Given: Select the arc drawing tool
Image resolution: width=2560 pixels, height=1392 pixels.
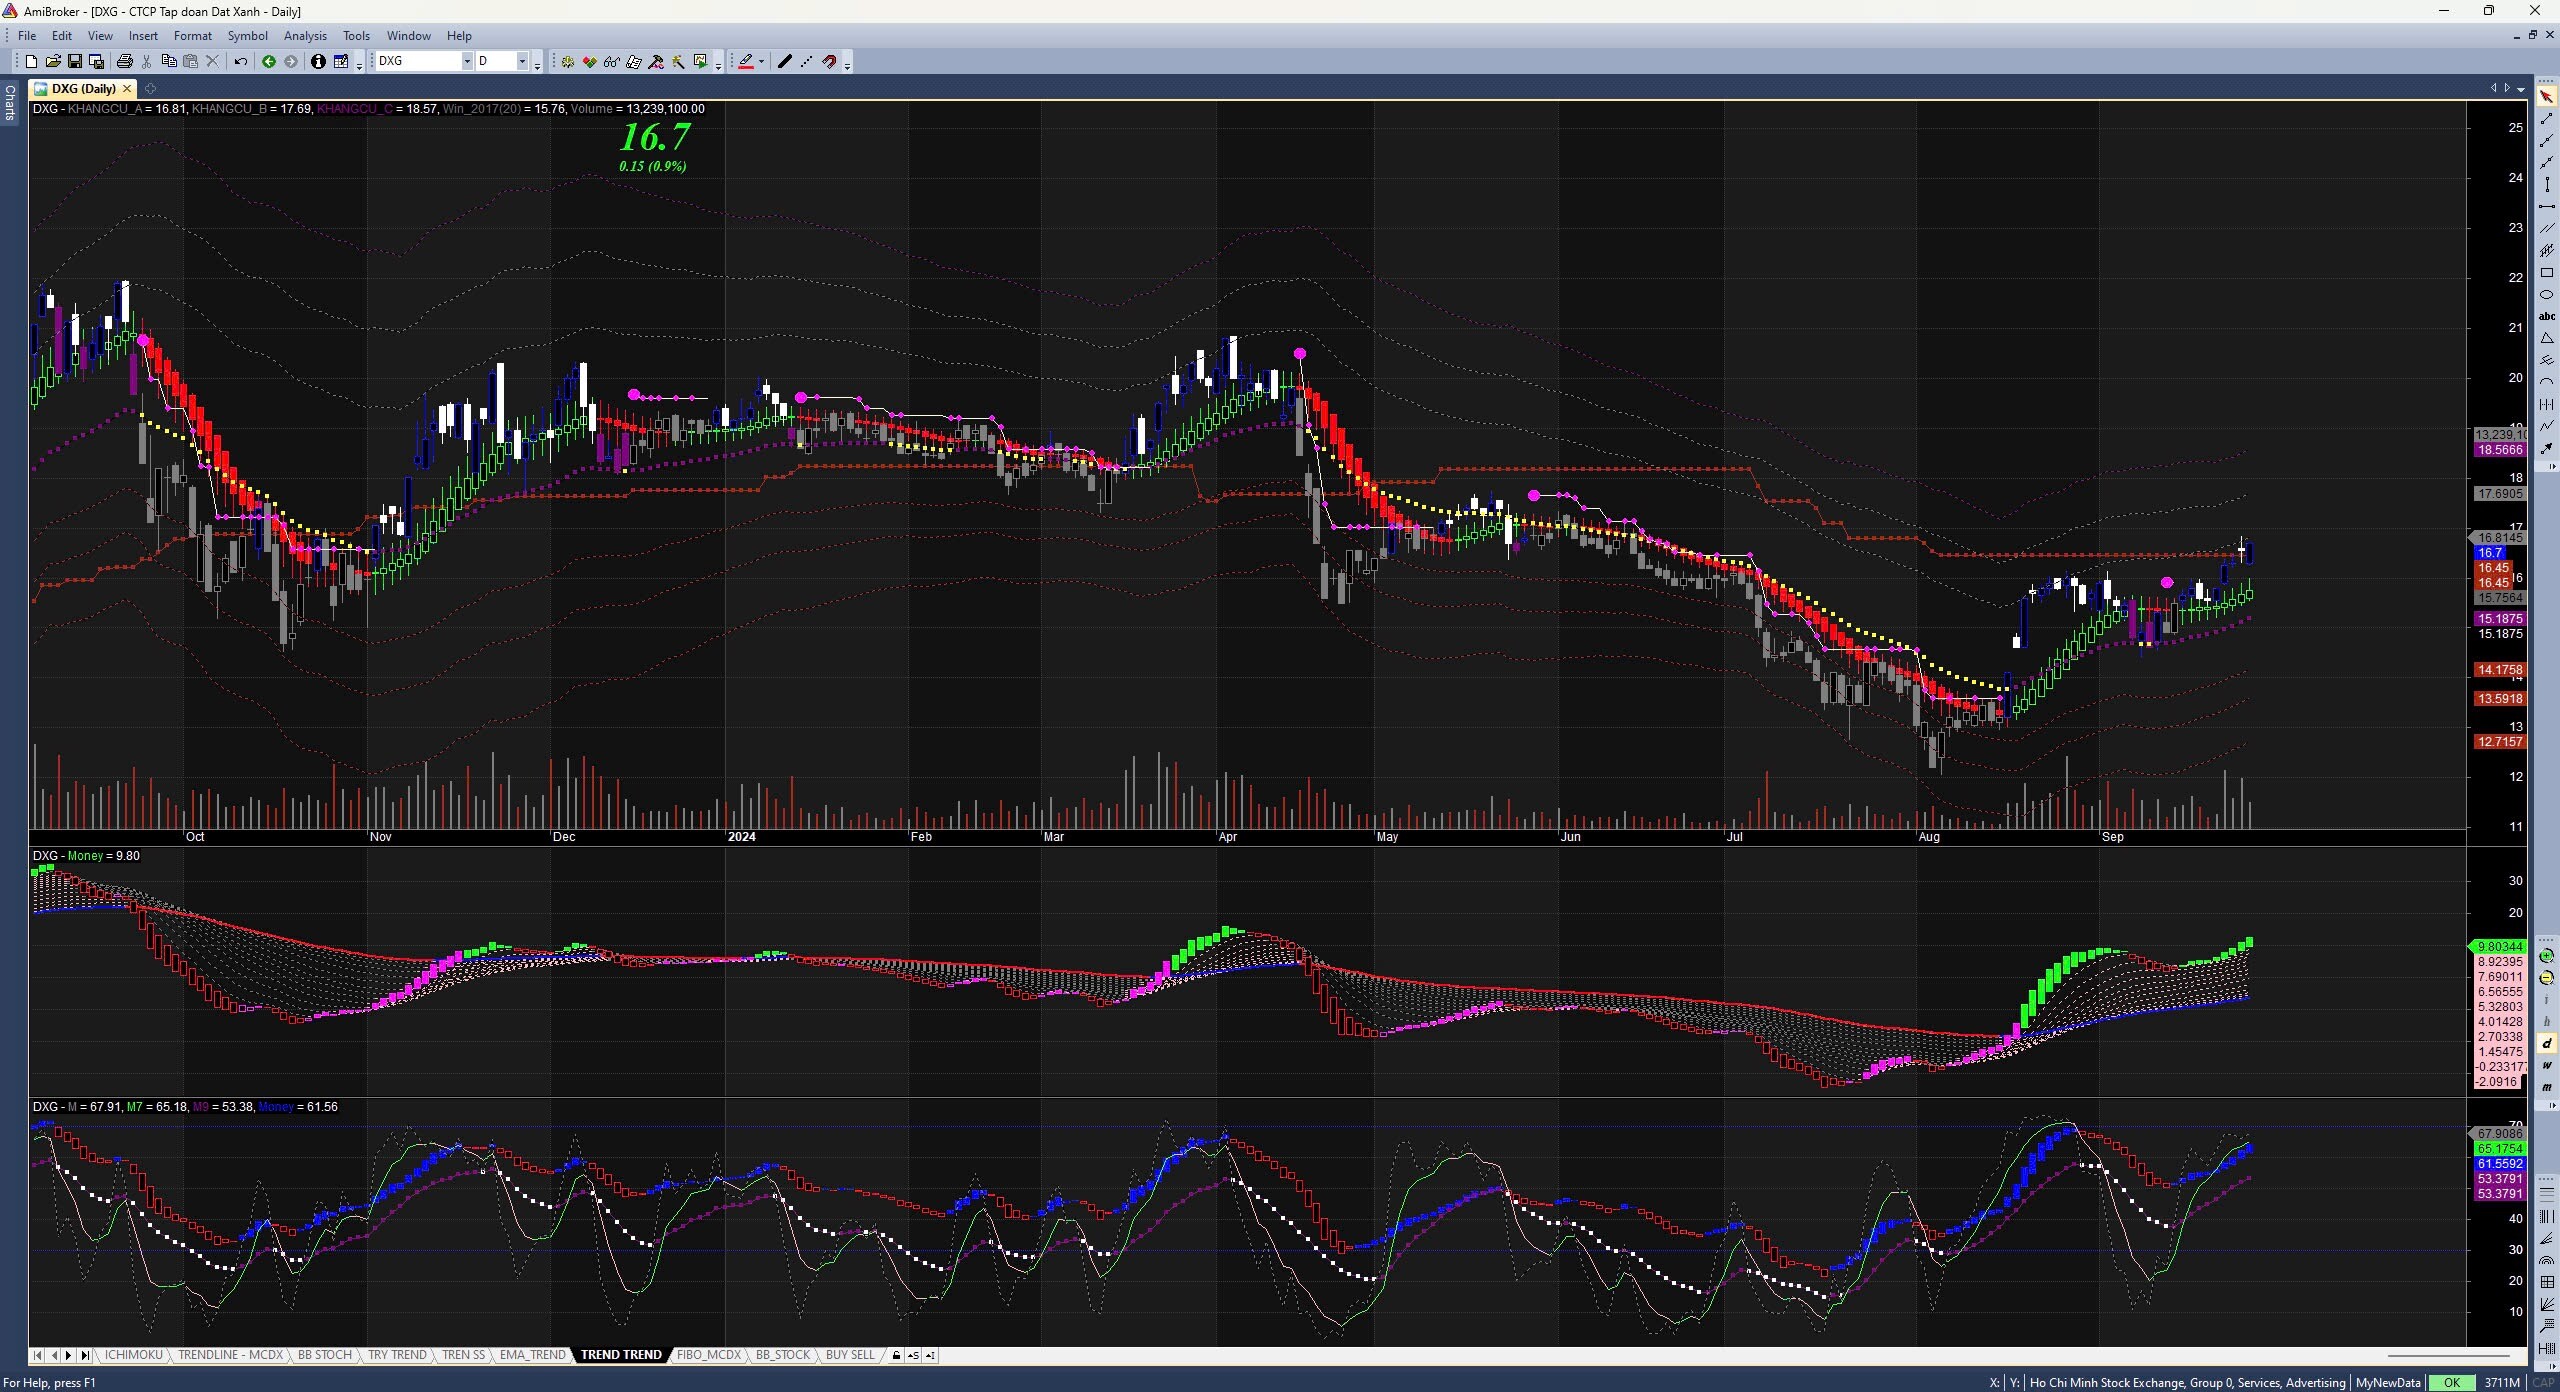Looking at the screenshot, I should tap(2547, 381).
